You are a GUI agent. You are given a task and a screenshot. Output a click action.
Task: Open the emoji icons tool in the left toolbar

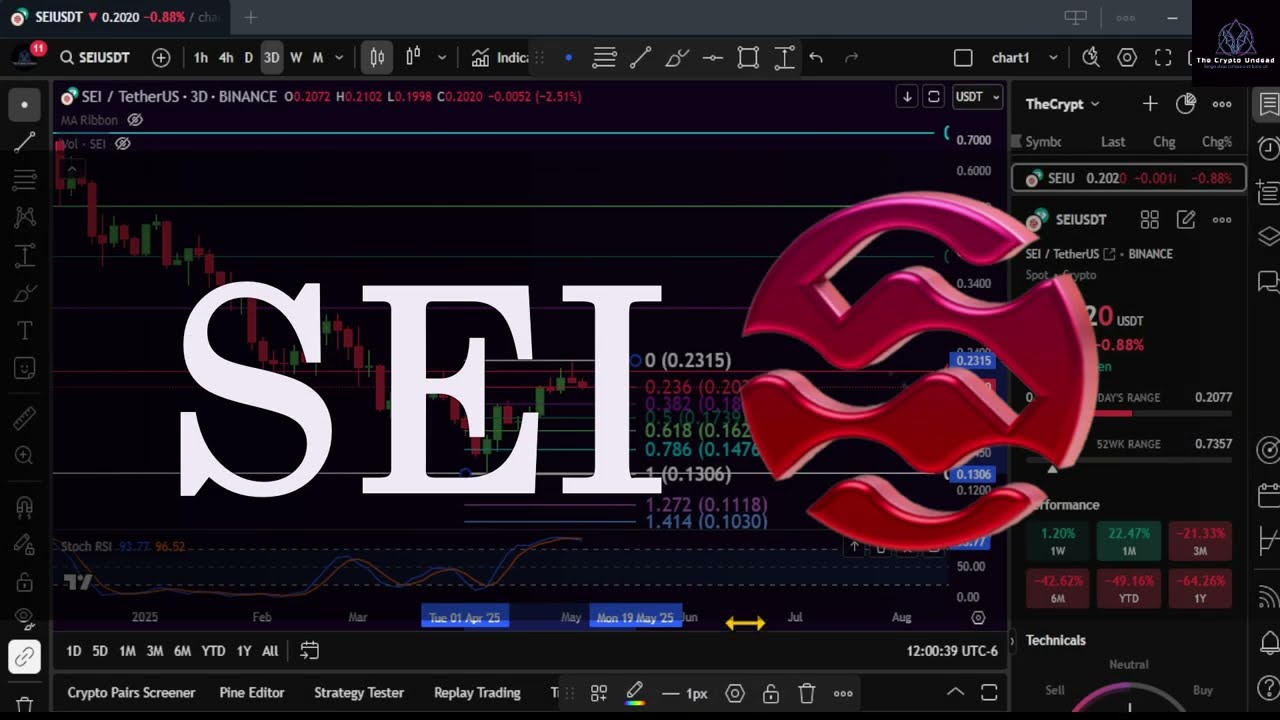click(x=25, y=369)
